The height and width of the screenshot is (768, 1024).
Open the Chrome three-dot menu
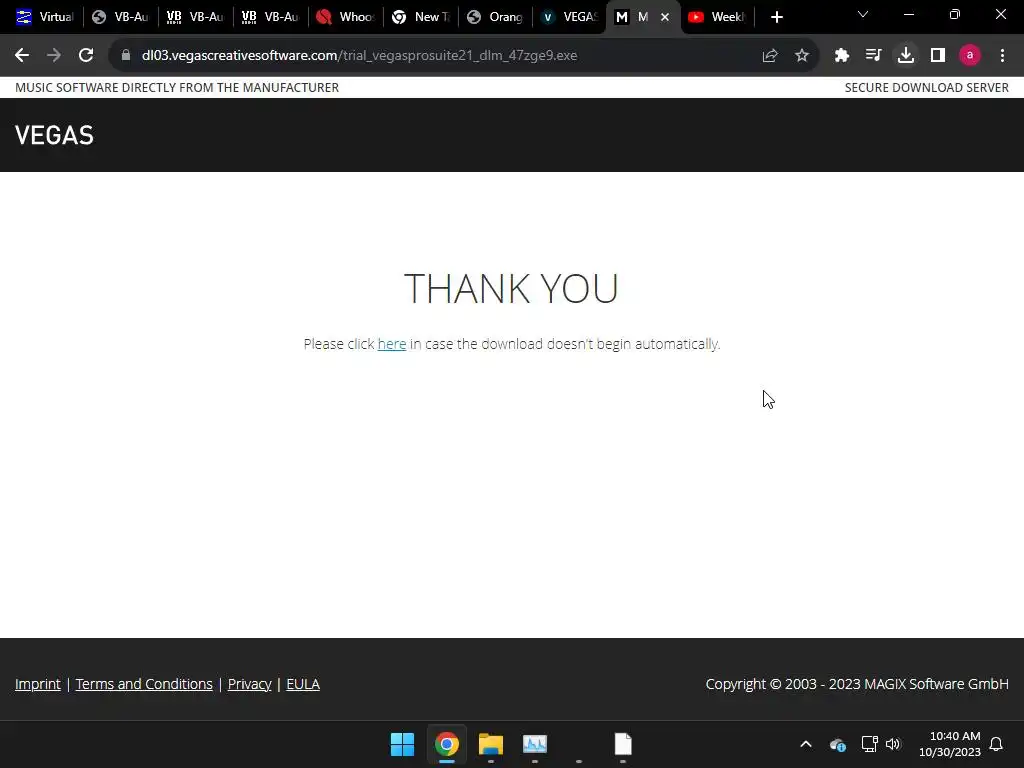(1002, 56)
